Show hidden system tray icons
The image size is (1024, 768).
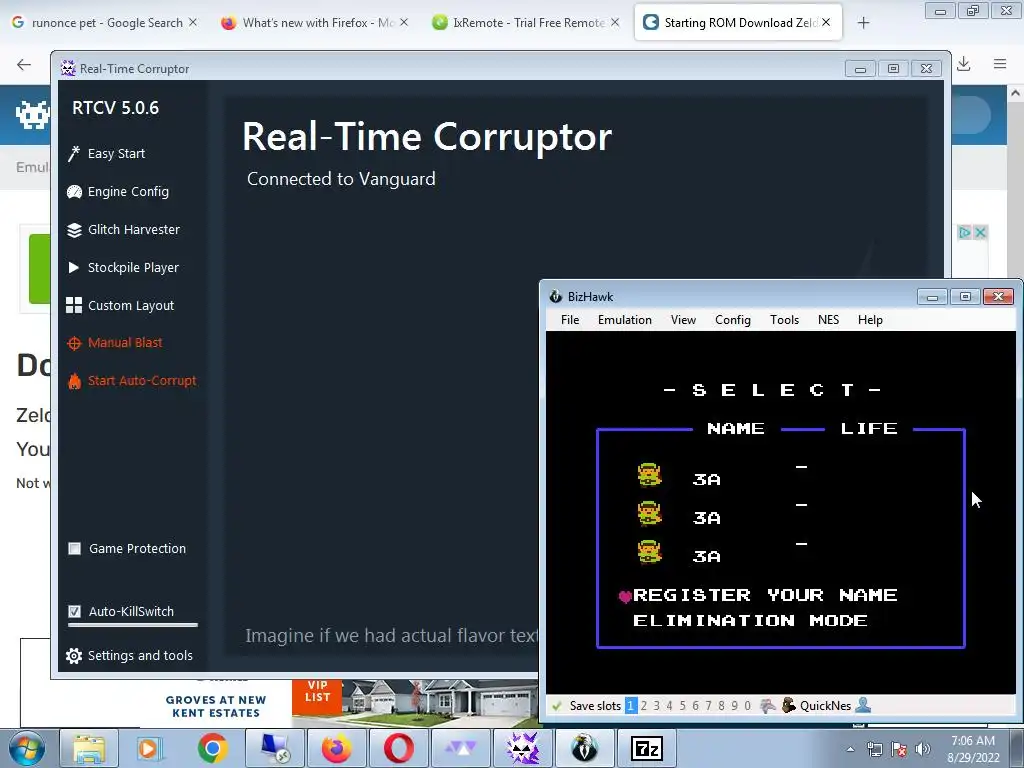pos(850,749)
